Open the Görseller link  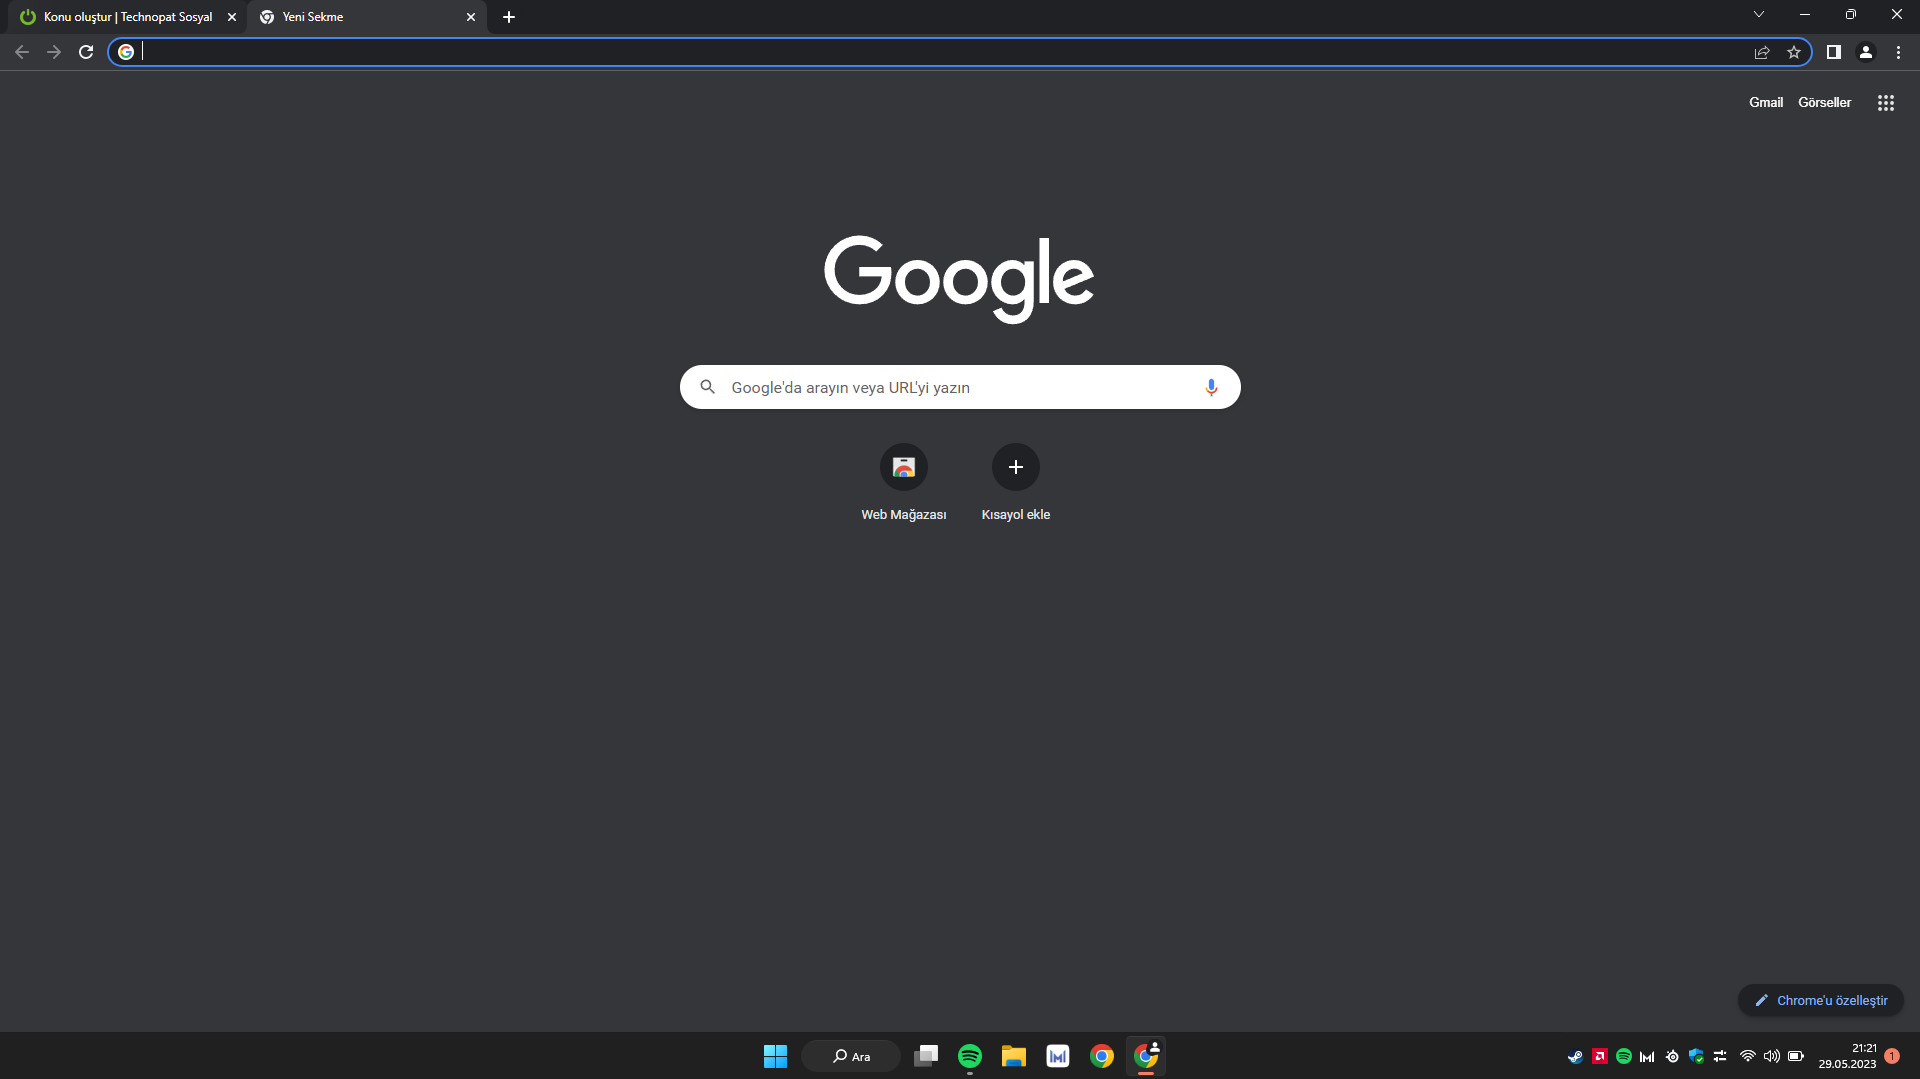(1824, 102)
